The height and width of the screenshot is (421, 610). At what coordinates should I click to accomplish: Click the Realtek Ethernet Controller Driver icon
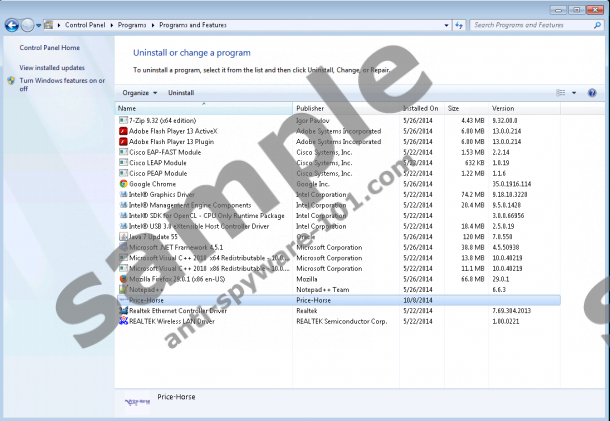pos(123,311)
